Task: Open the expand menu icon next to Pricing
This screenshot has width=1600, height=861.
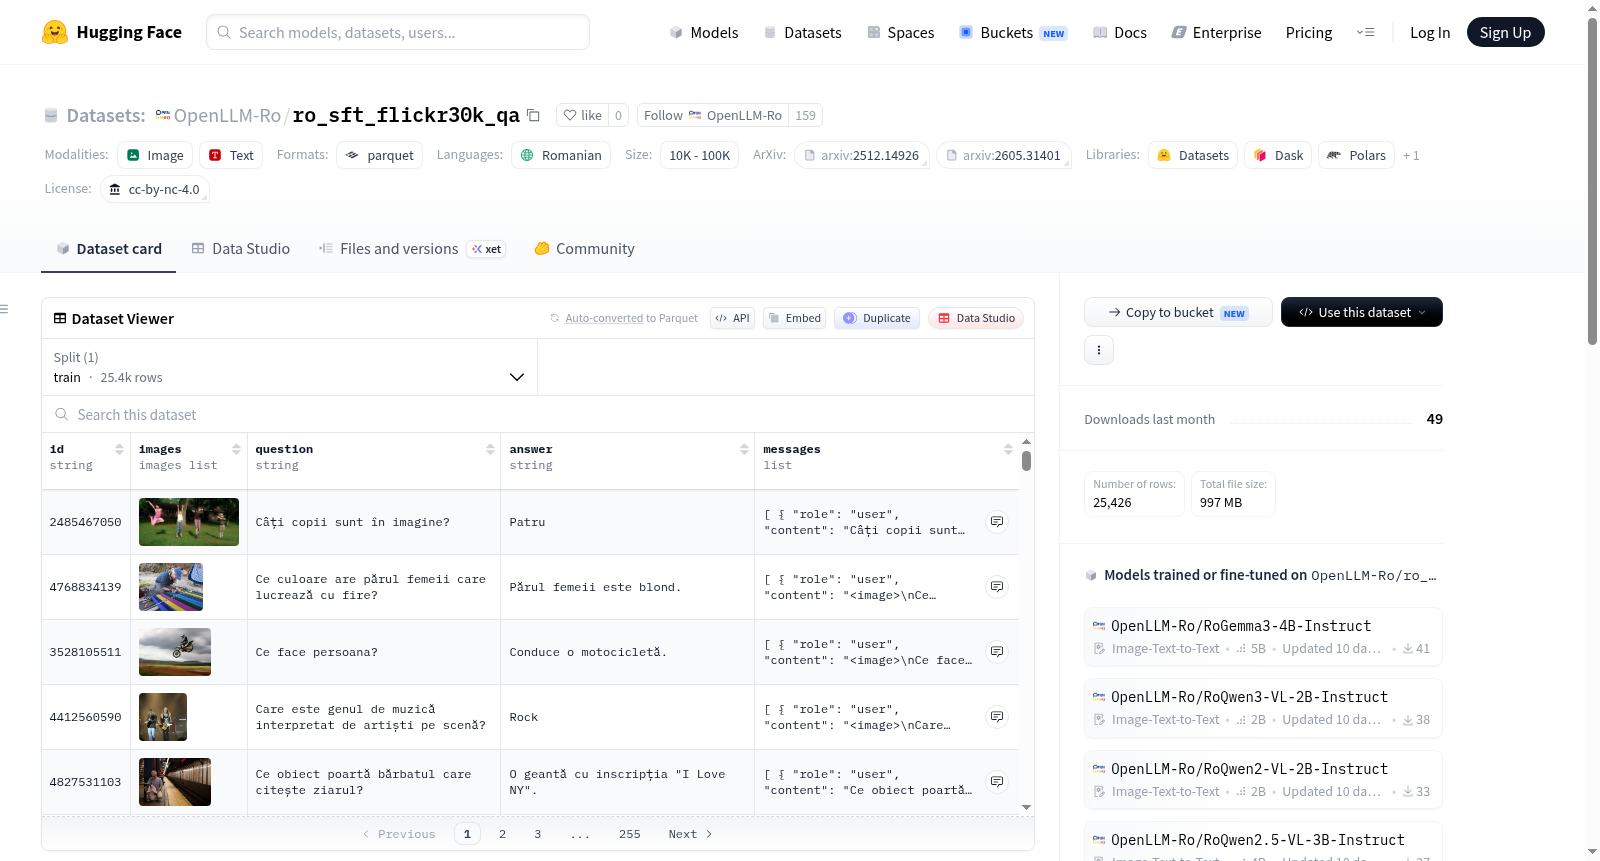Action: (1365, 32)
